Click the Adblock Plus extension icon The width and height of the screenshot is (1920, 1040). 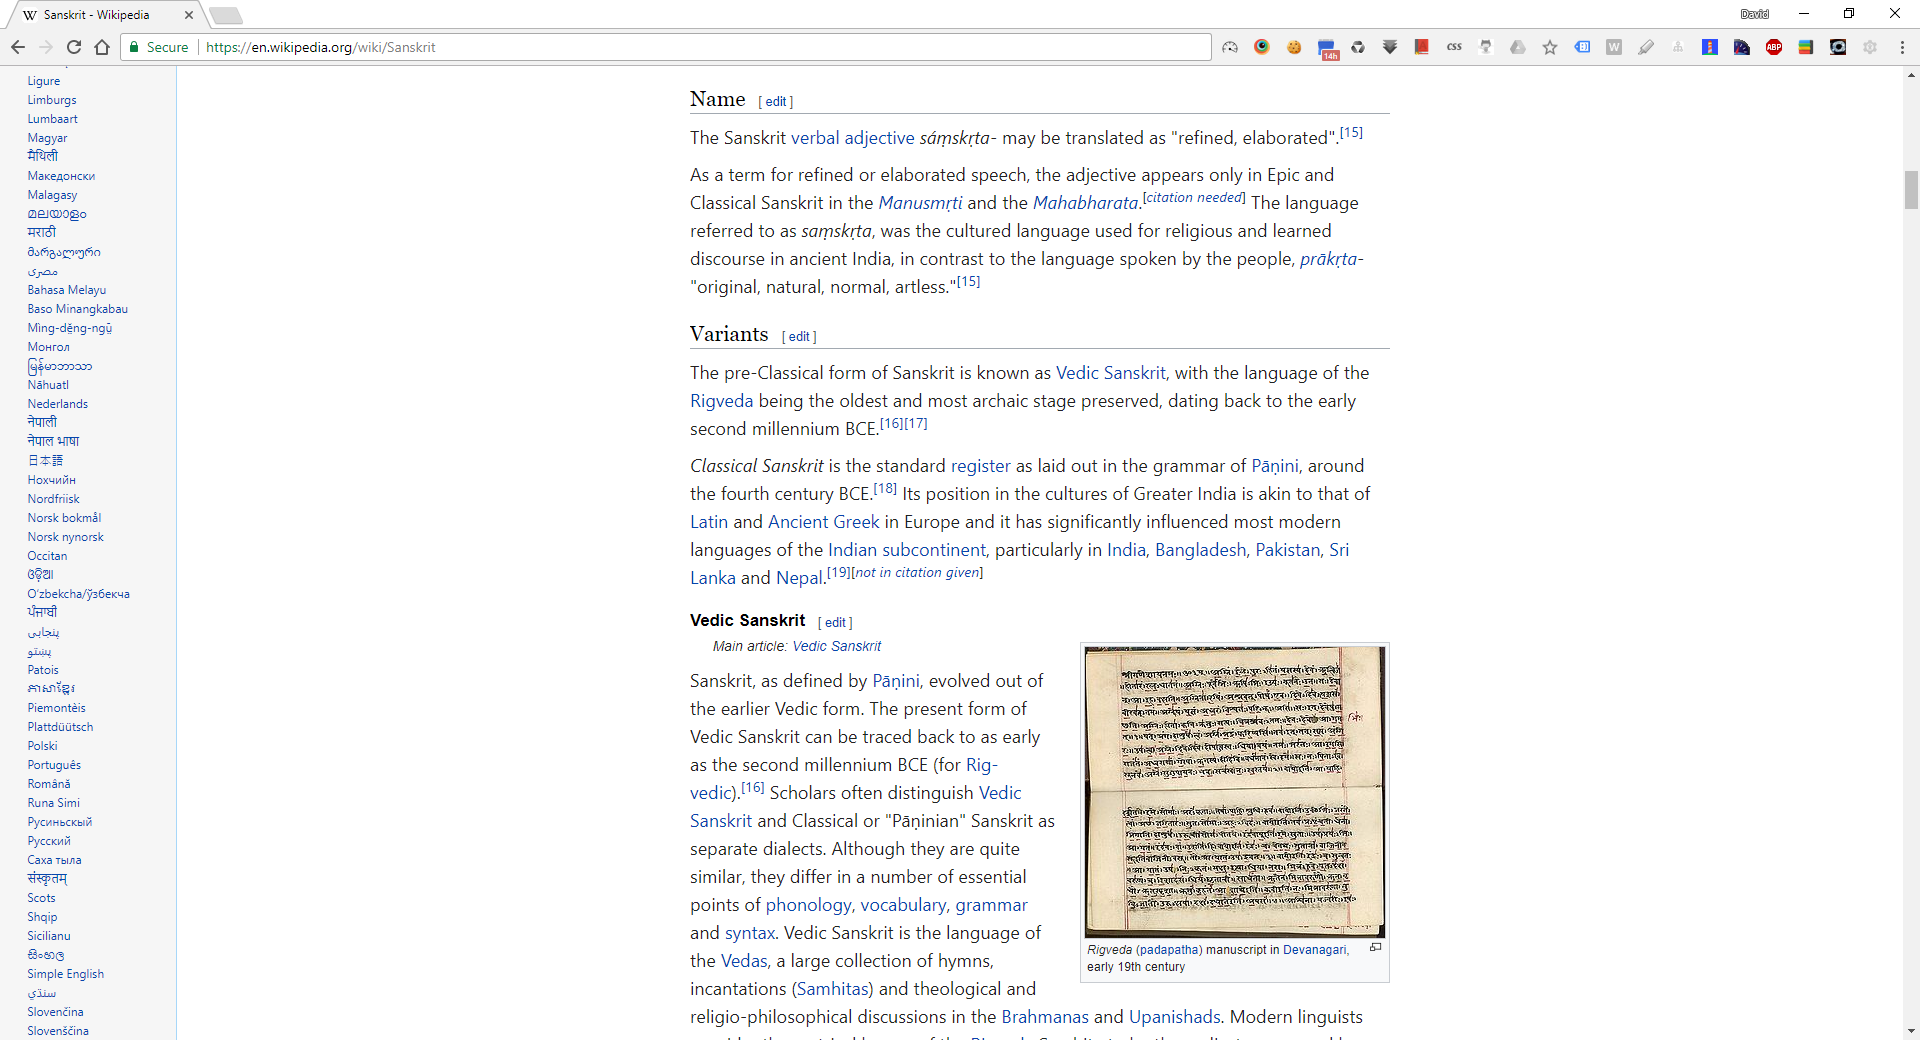point(1773,47)
